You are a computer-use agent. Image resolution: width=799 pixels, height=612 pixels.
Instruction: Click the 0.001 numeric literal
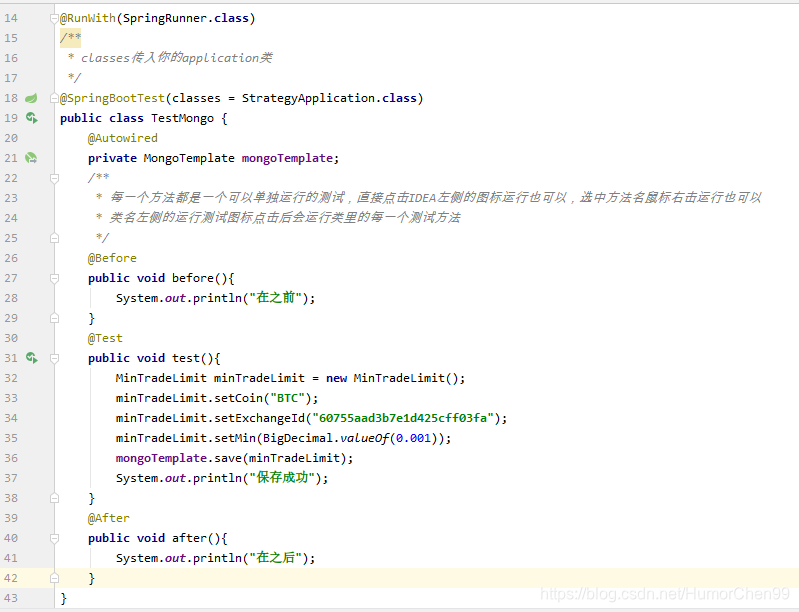(x=413, y=438)
